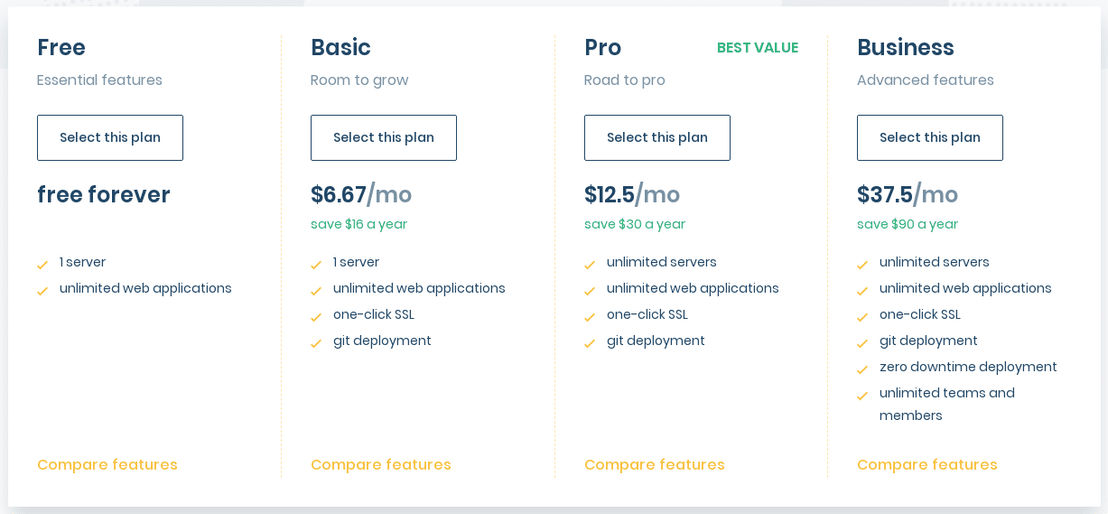
Task: Click checkmark icon beside Free plan's 1 server
Action: point(42,265)
